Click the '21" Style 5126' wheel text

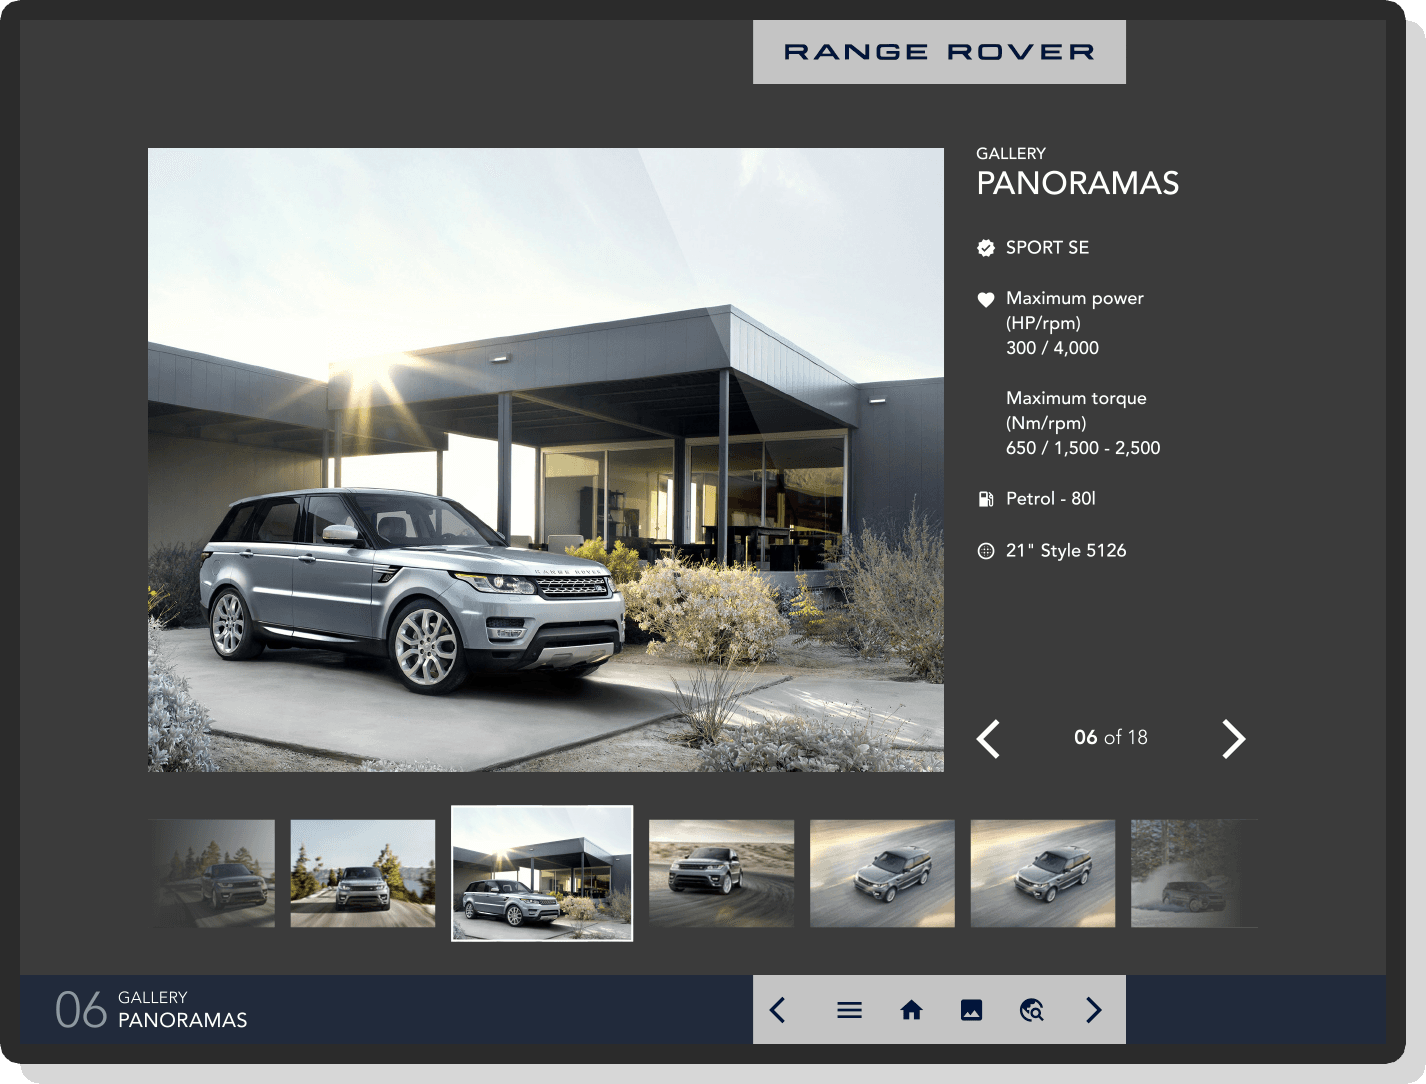1066,551
